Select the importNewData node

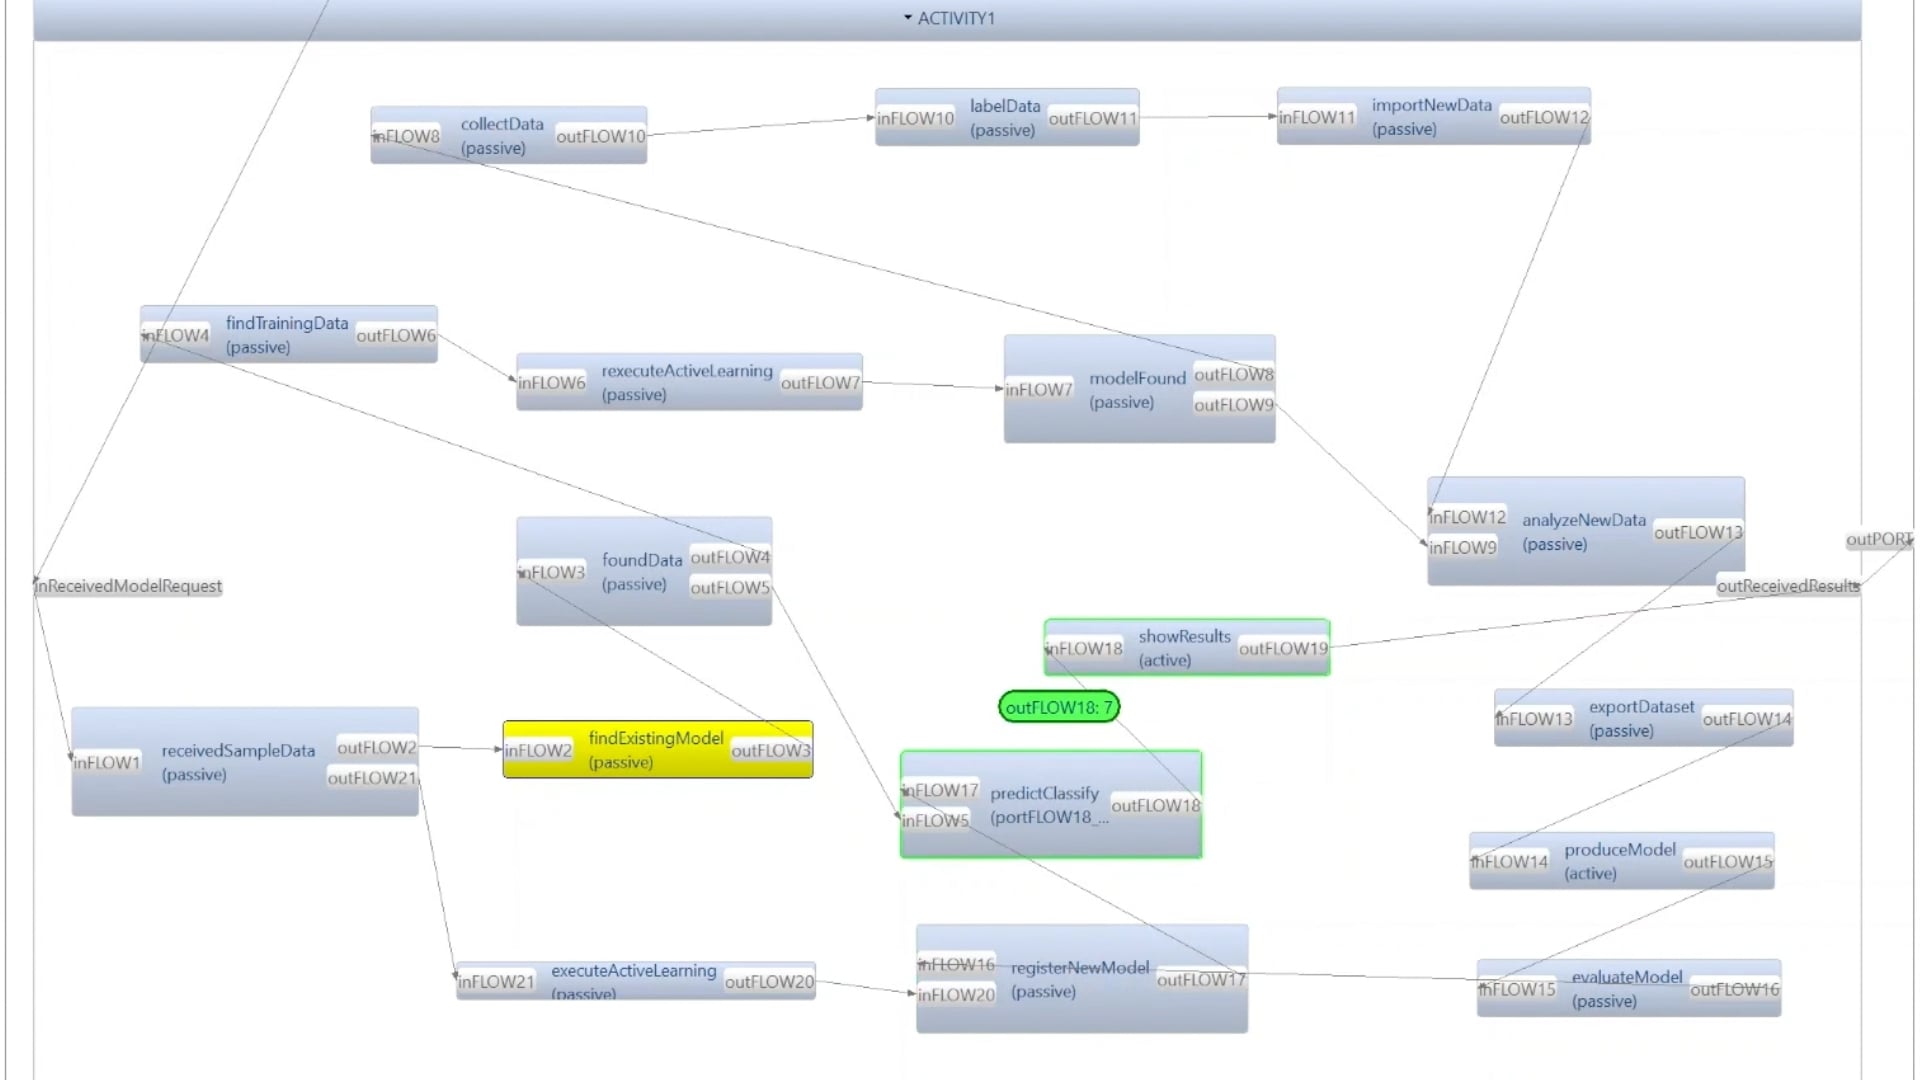pyautogui.click(x=1432, y=105)
